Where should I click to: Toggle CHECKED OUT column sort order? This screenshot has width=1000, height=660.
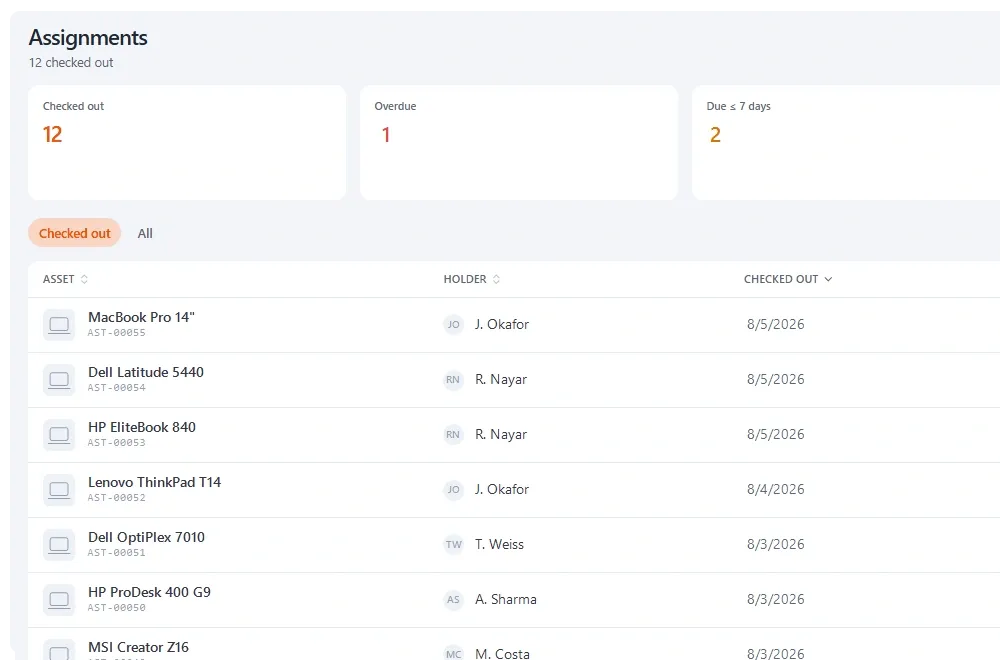point(788,279)
